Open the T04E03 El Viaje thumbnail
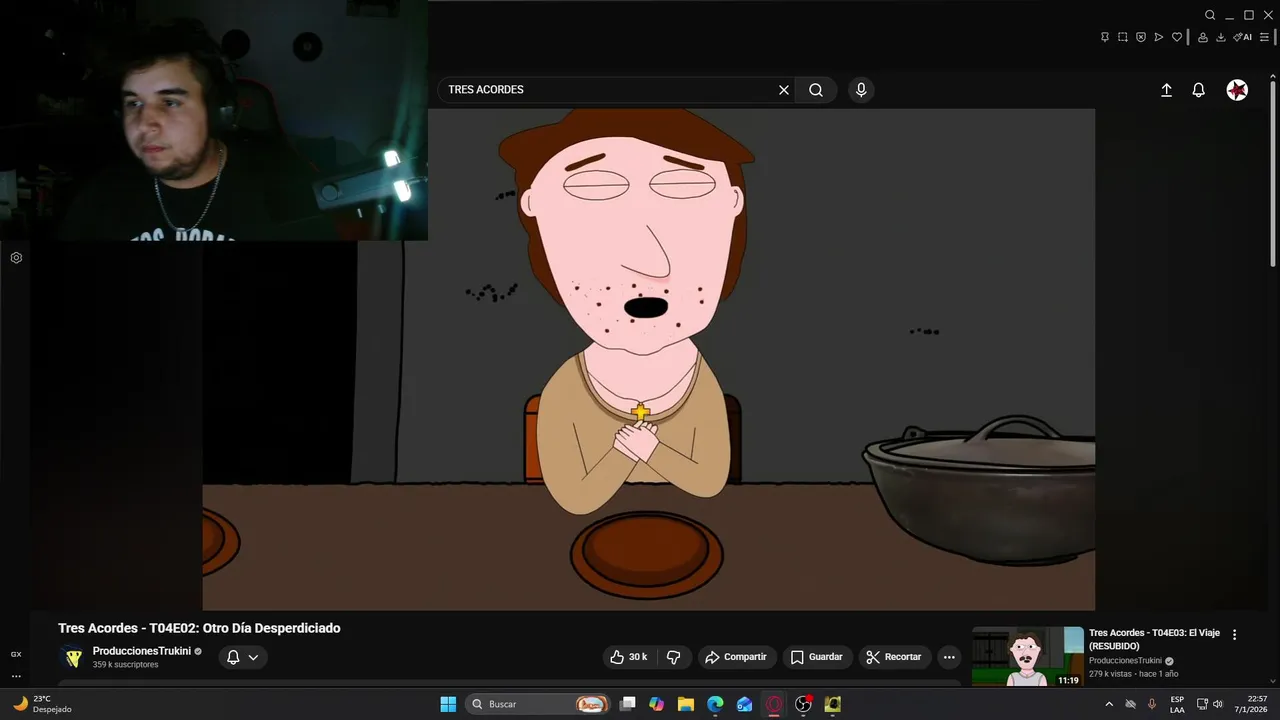The width and height of the screenshot is (1280, 720). 1027,656
